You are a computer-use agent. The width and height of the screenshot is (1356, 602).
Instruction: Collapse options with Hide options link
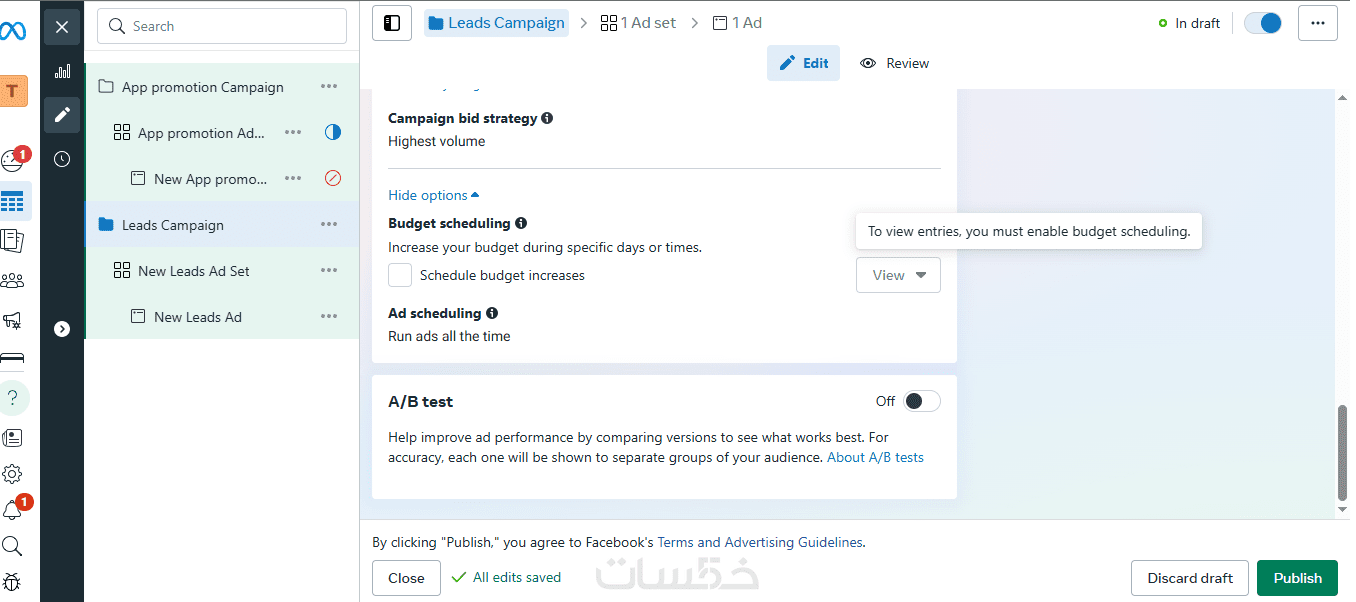(433, 195)
